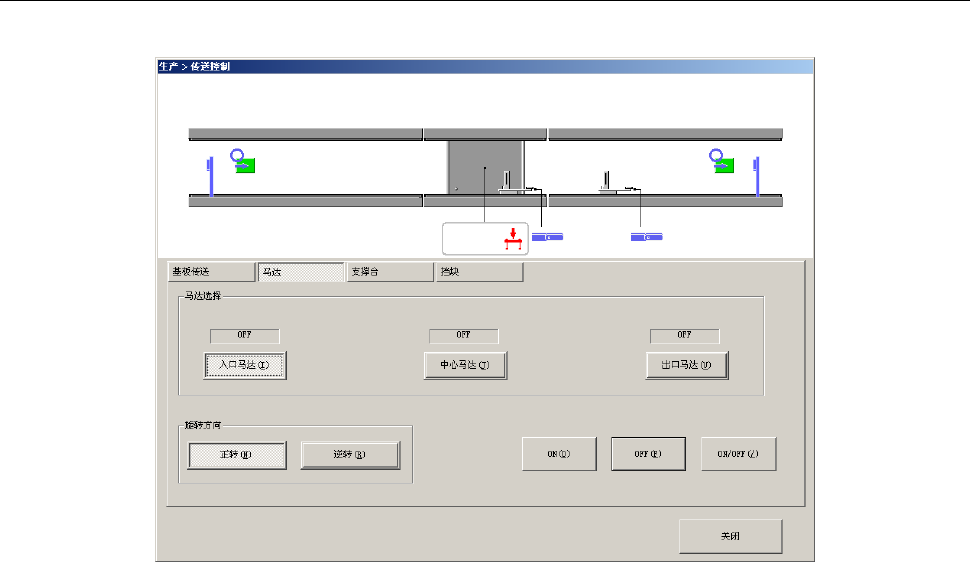Select the 中心马达 (C) button

click(x=465, y=365)
